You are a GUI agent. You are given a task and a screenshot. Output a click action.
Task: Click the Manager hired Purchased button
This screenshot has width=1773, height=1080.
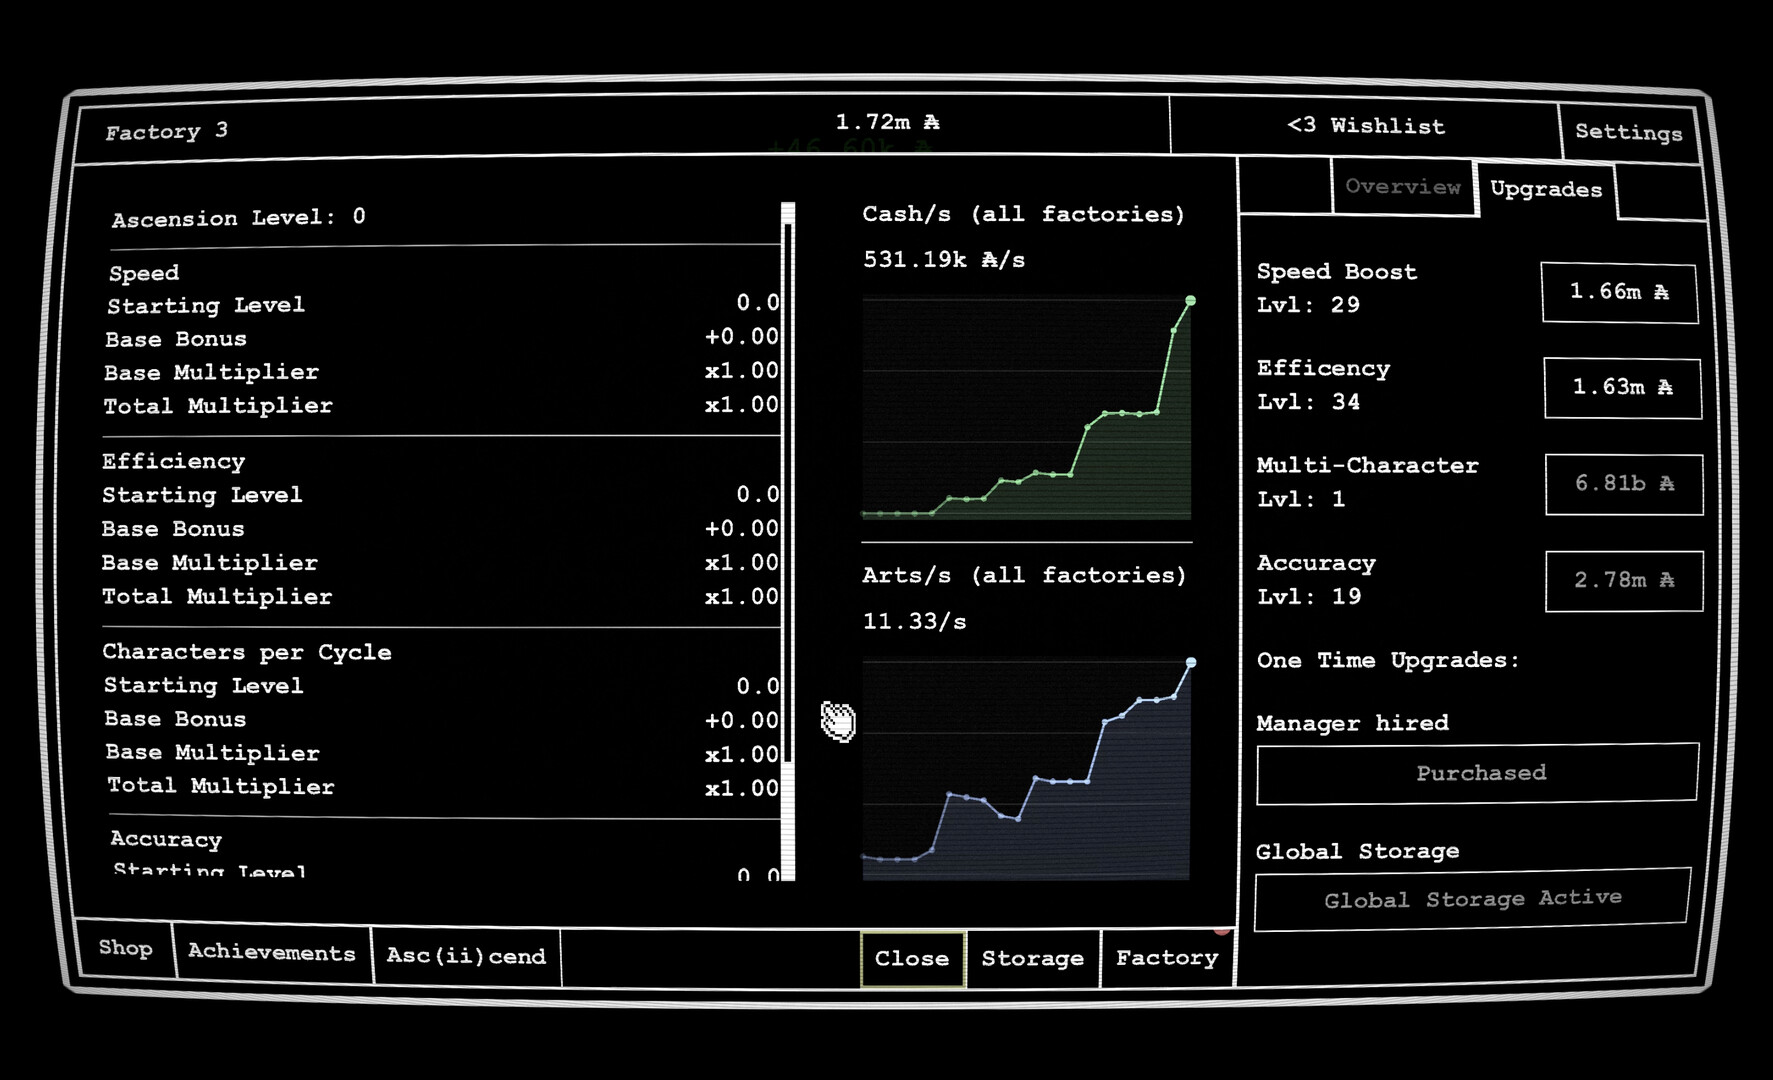1477,773
